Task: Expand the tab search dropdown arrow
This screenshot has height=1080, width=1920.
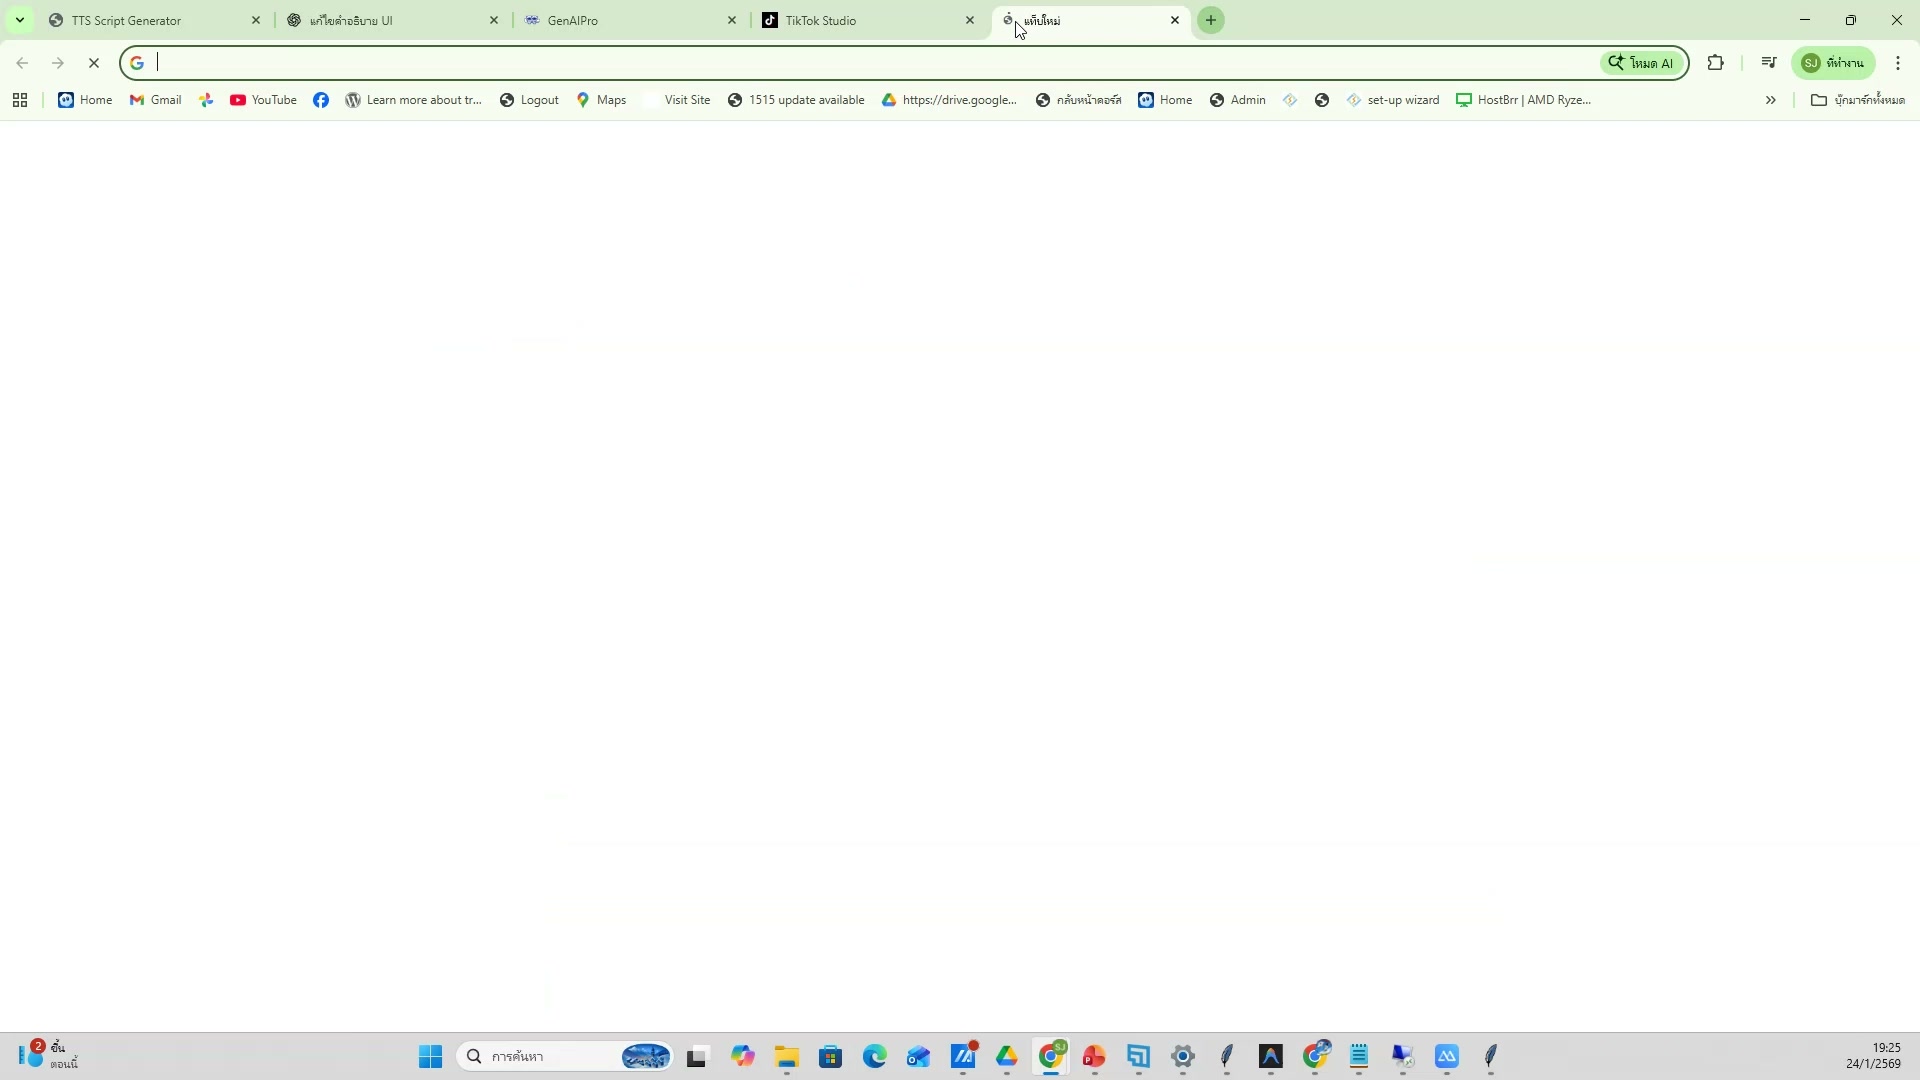Action: tap(20, 20)
